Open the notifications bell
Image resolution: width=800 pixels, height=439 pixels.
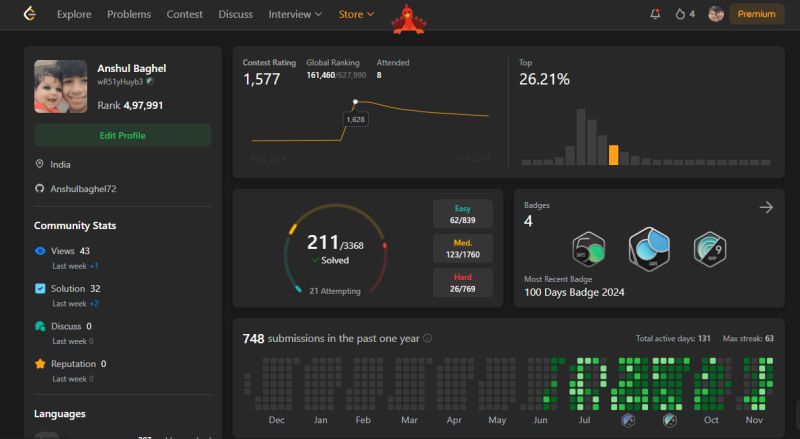coord(655,14)
